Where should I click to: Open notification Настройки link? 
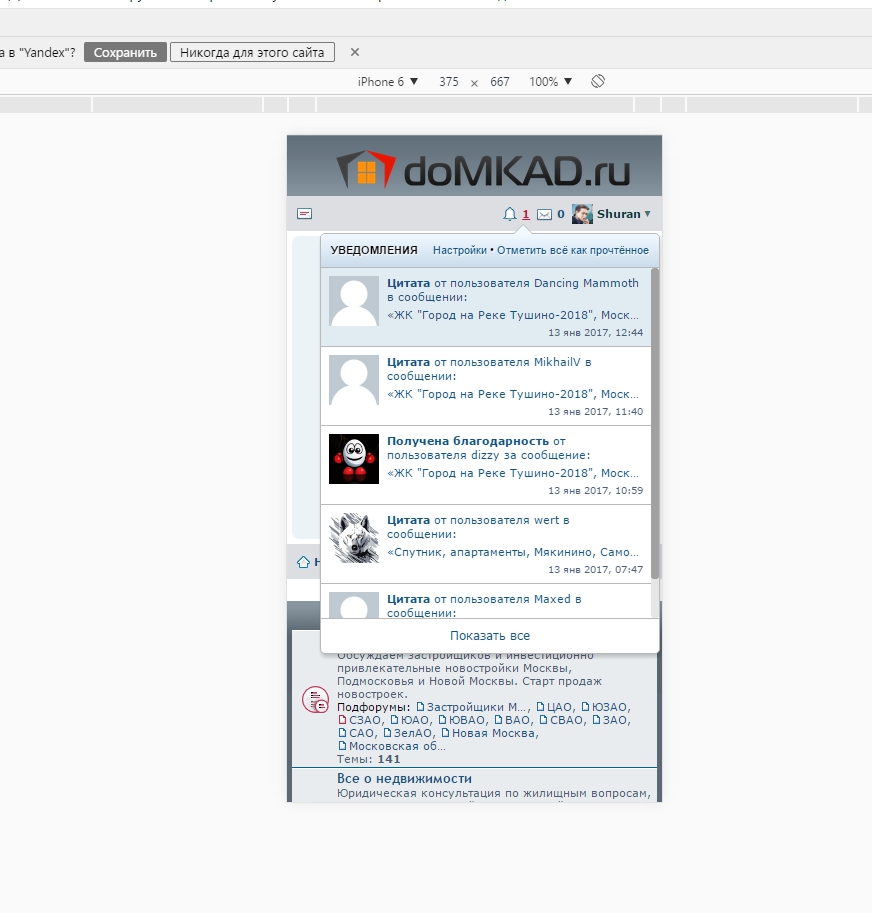pos(460,250)
